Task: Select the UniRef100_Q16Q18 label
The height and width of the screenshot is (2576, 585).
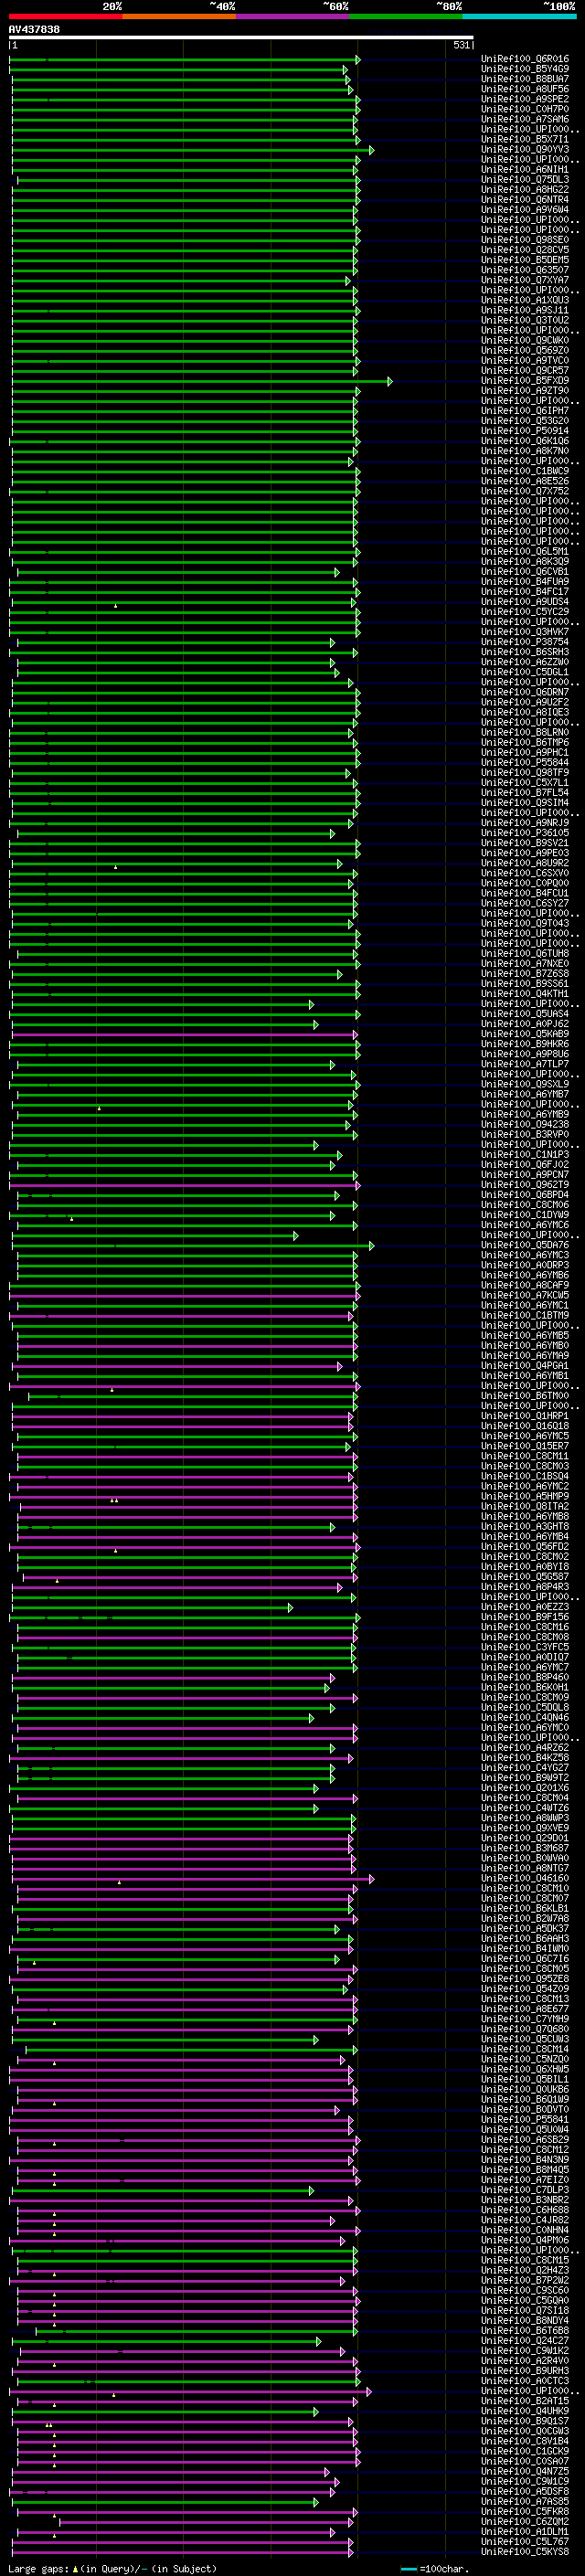Action: click(525, 1427)
